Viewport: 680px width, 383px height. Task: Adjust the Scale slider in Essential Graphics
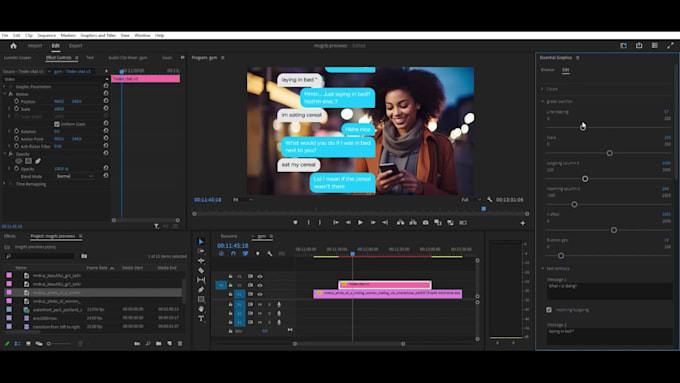click(x=609, y=153)
